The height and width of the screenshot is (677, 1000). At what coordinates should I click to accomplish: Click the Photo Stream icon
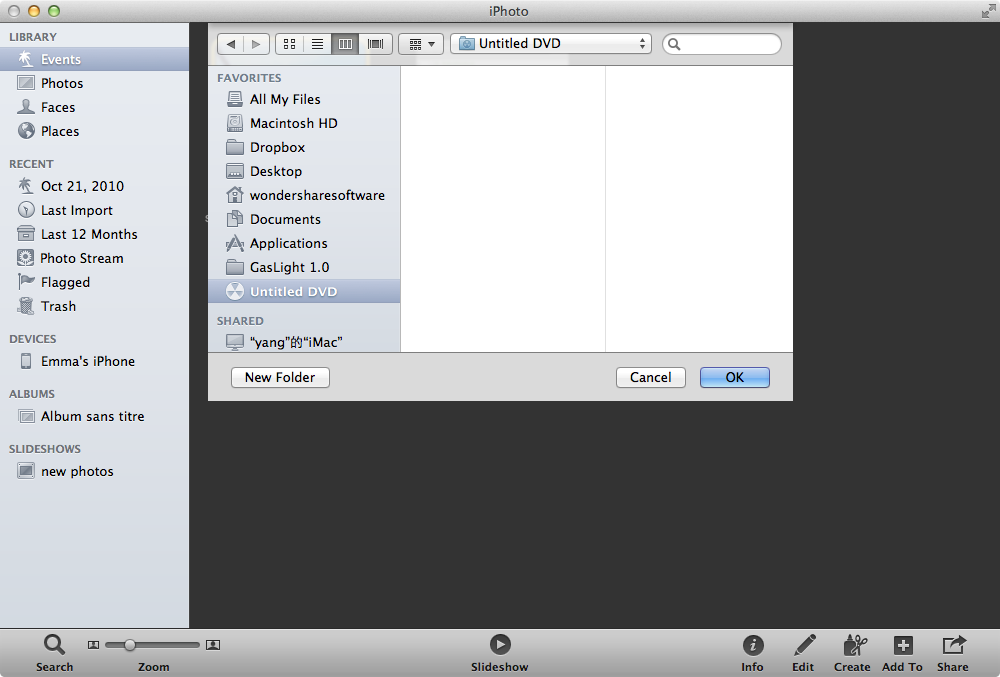click(x=26, y=258)
